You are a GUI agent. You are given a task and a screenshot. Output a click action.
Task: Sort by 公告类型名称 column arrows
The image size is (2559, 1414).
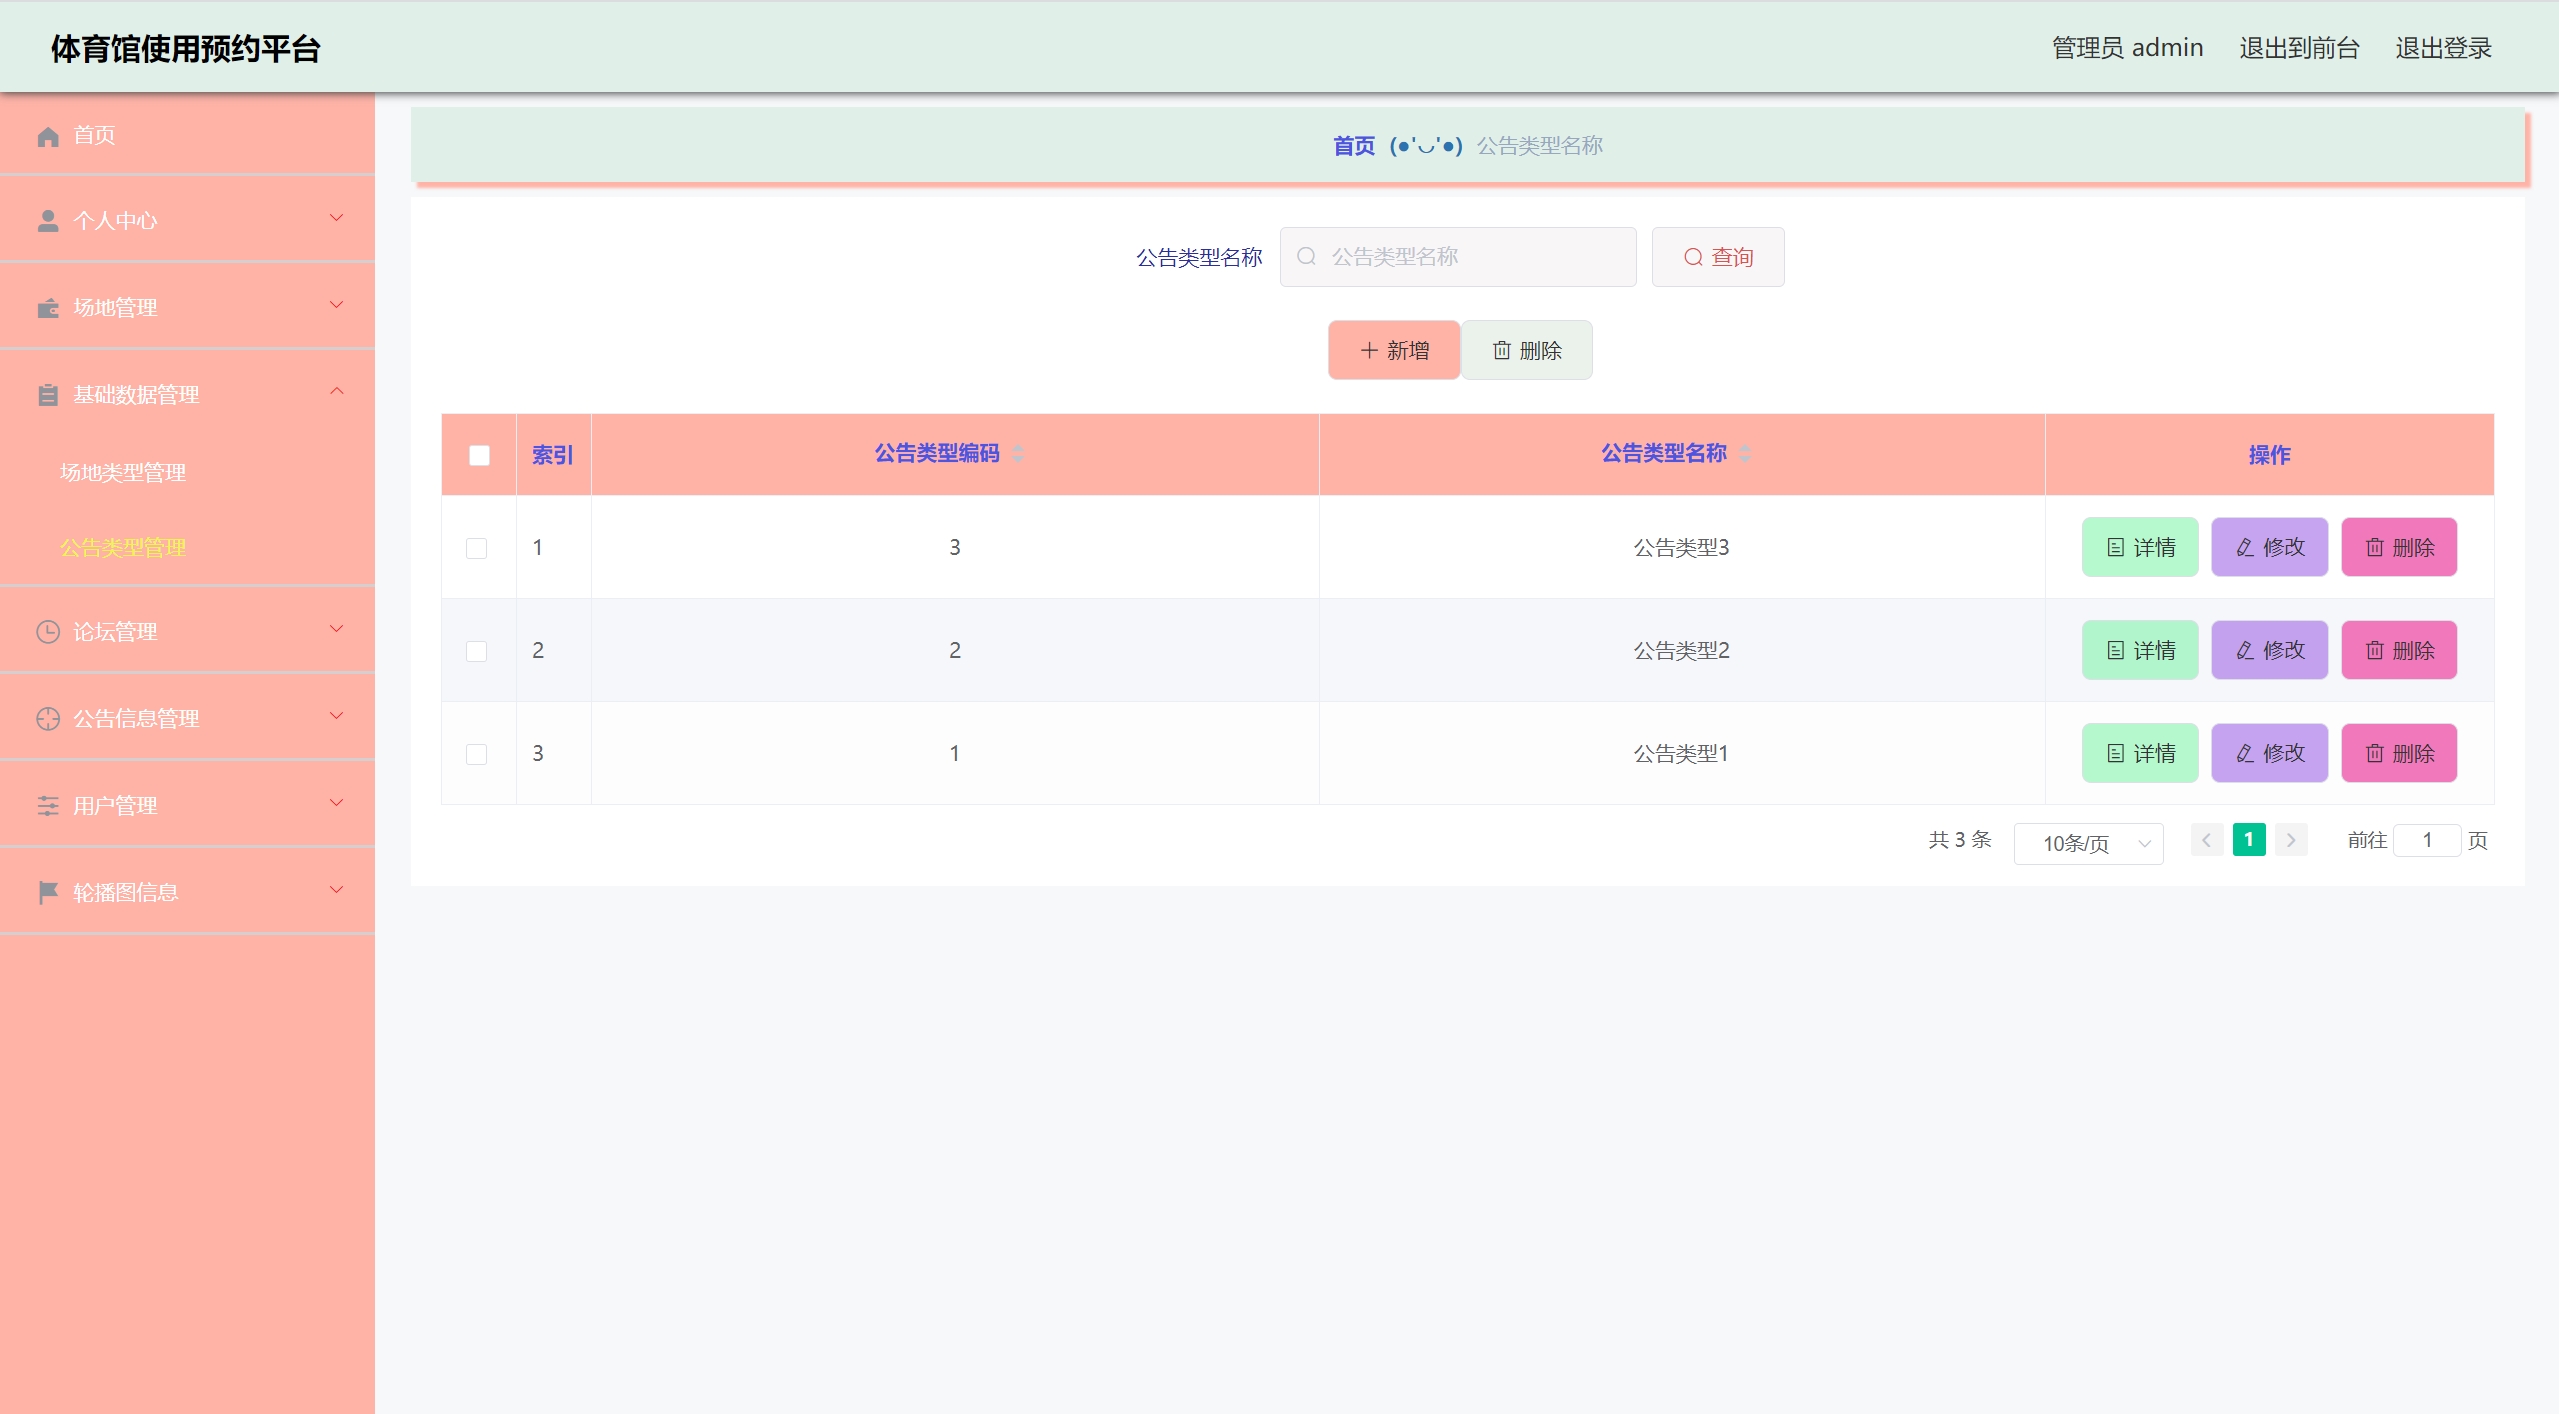(x=1745, y=454)
